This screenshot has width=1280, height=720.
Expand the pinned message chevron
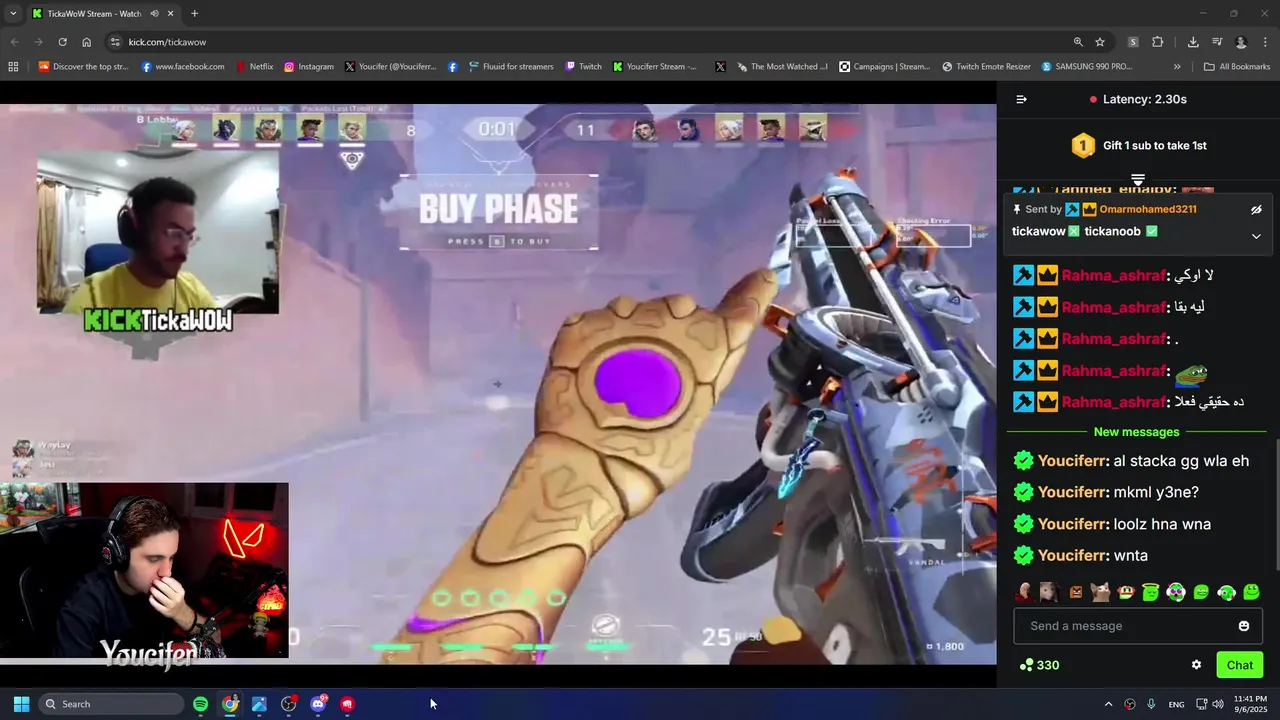coord(1256,237)
